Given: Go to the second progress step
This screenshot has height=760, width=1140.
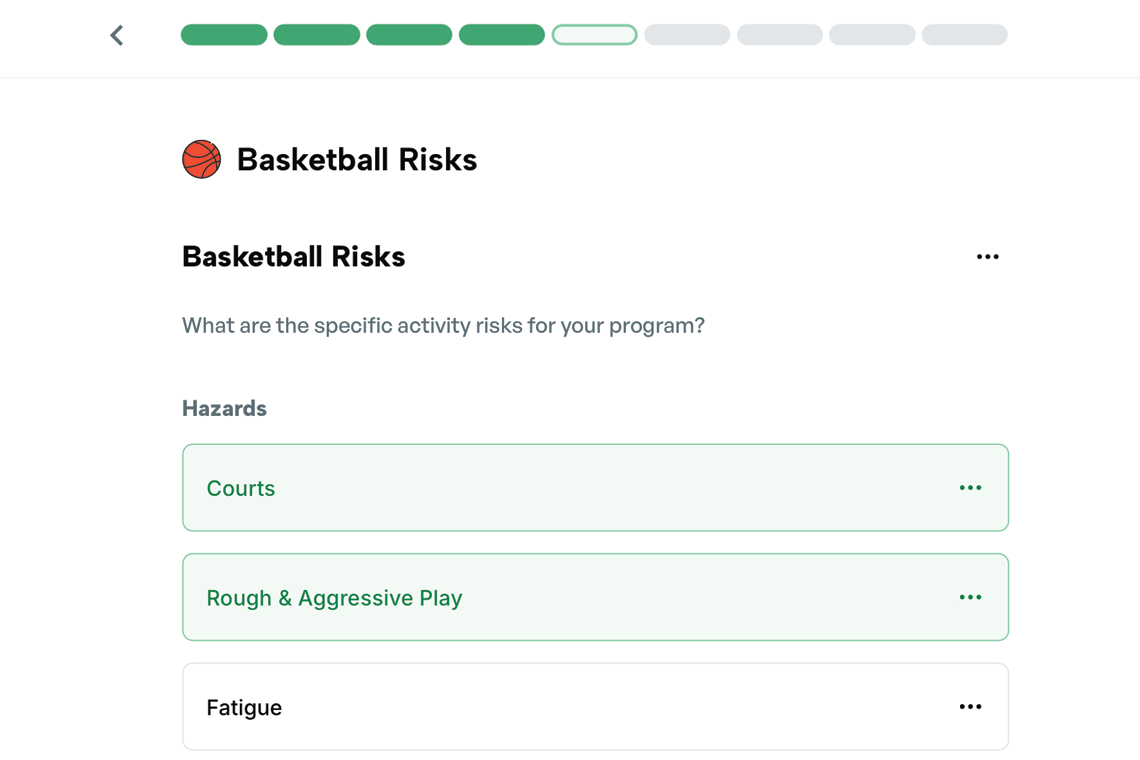Looking at the screenshot, I should [317, 35].
